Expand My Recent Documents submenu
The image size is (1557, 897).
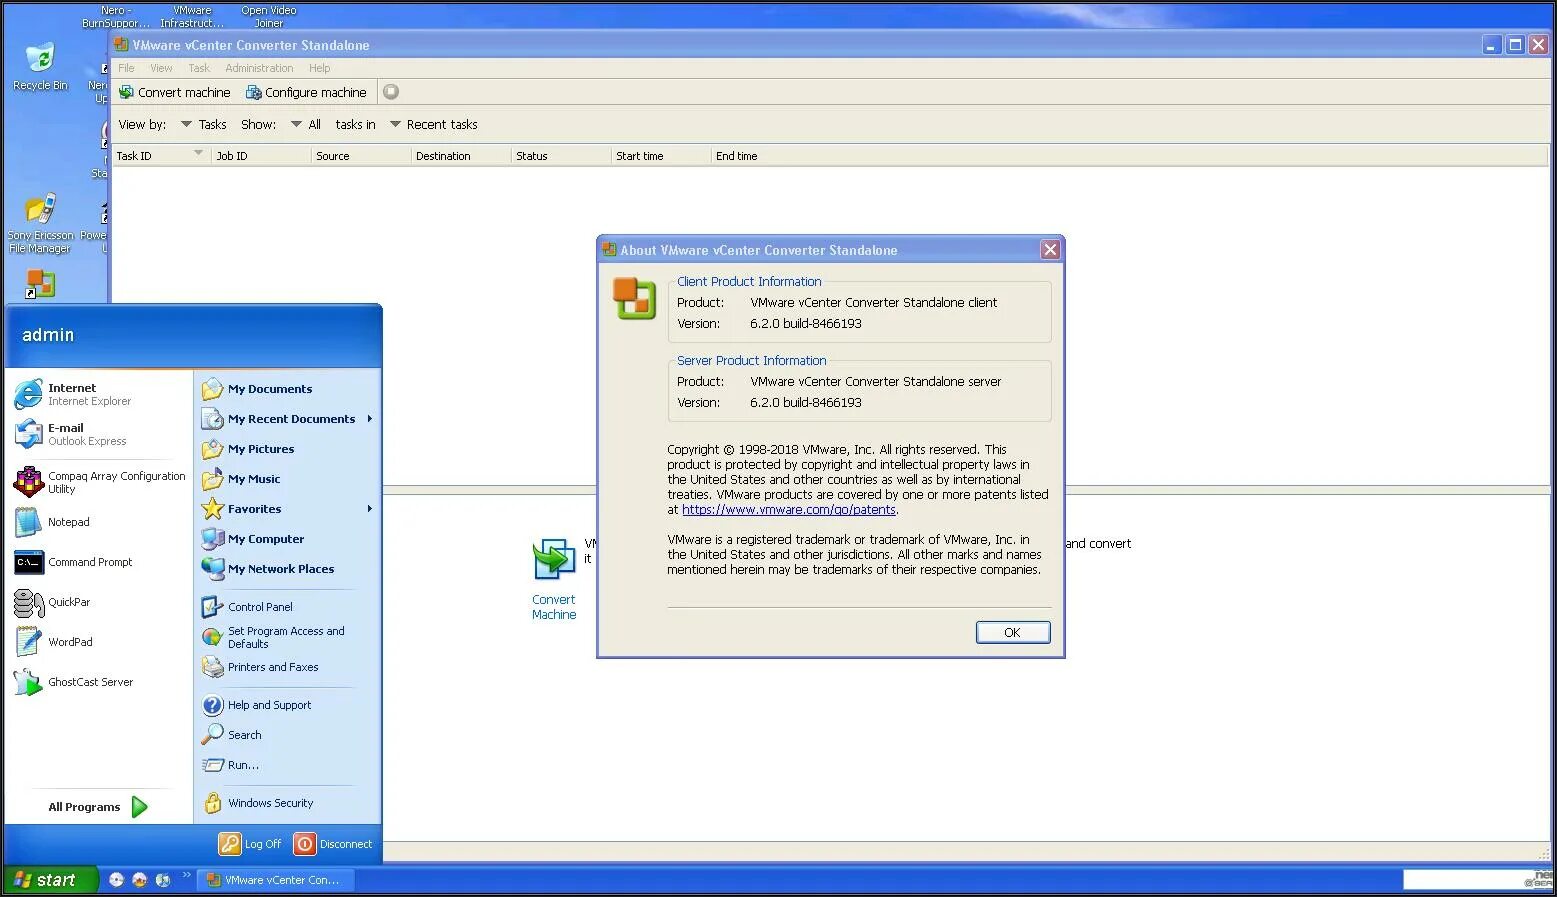point(369,419)
